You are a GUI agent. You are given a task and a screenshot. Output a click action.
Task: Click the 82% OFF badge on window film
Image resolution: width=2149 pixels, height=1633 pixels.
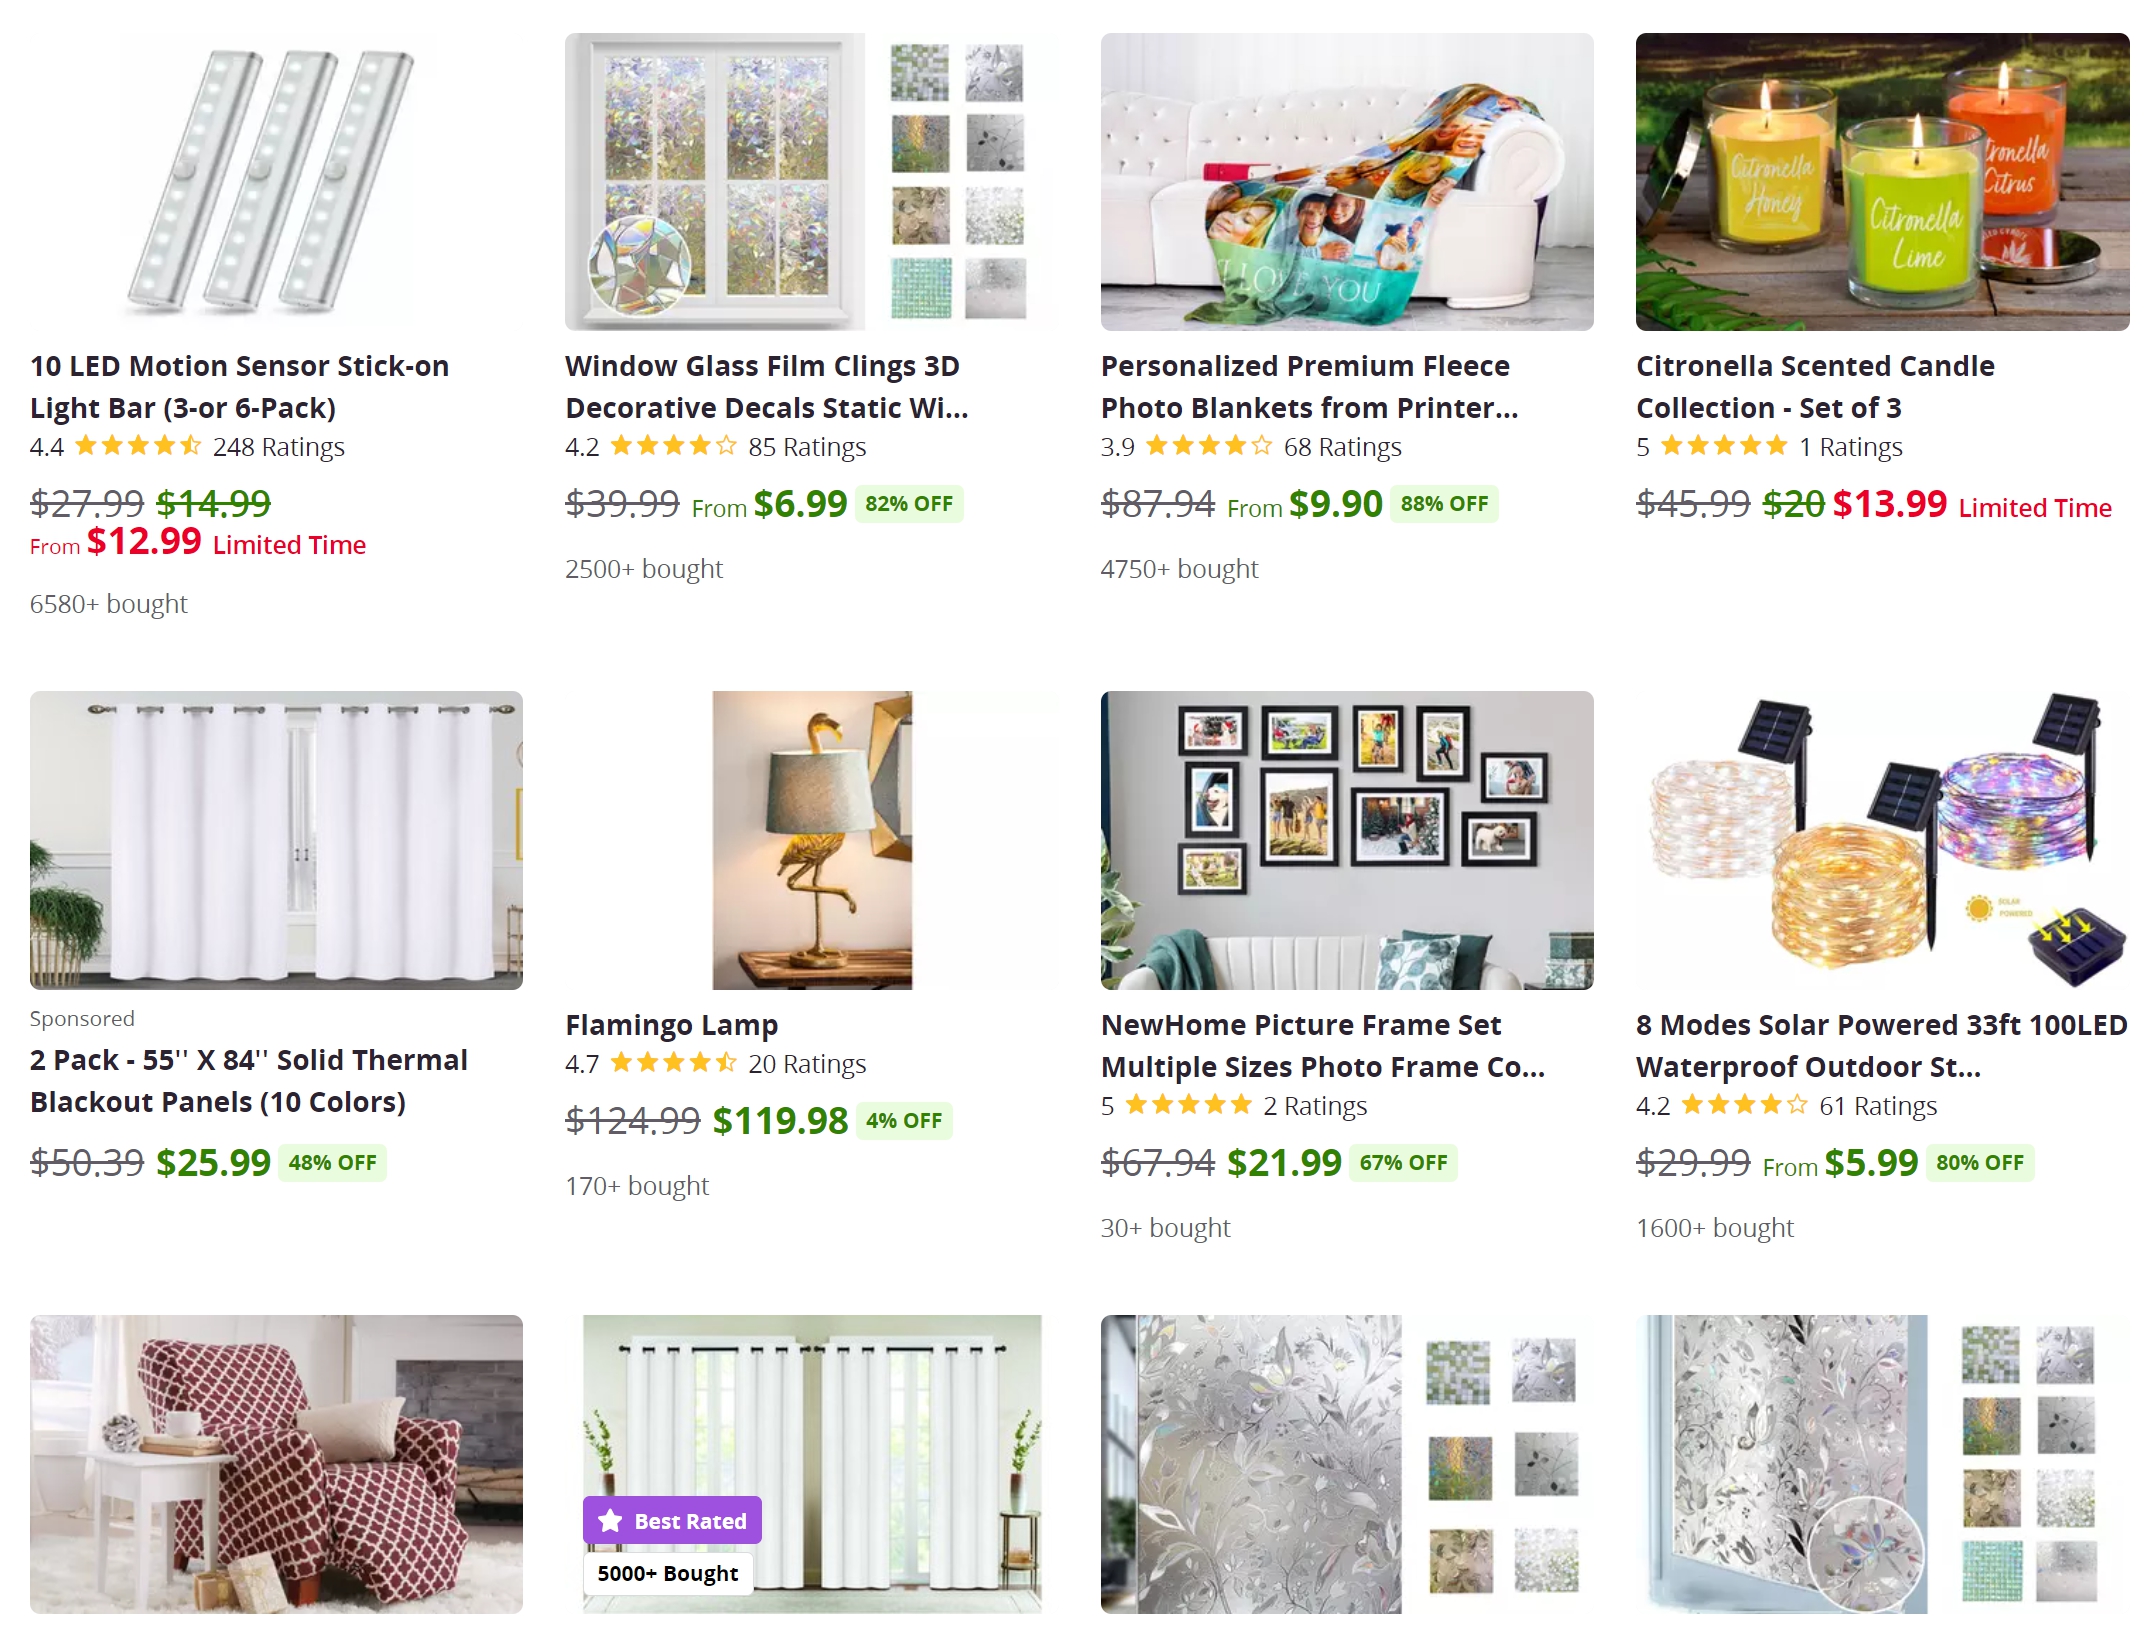[x=909, y=504]
